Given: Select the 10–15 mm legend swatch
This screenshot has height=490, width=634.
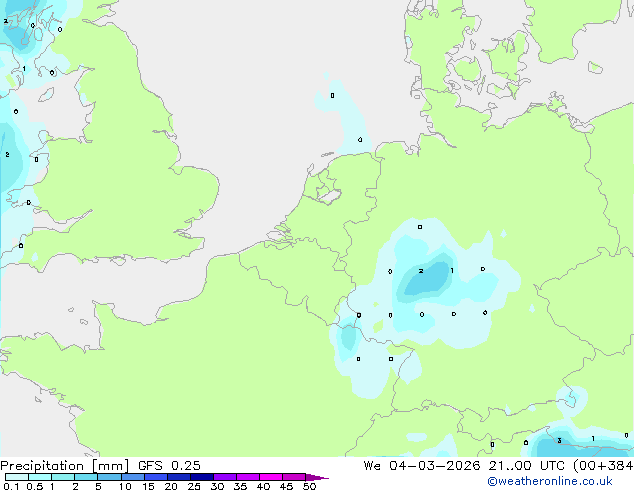Looking at the screenshot, I should coord(132,477).
